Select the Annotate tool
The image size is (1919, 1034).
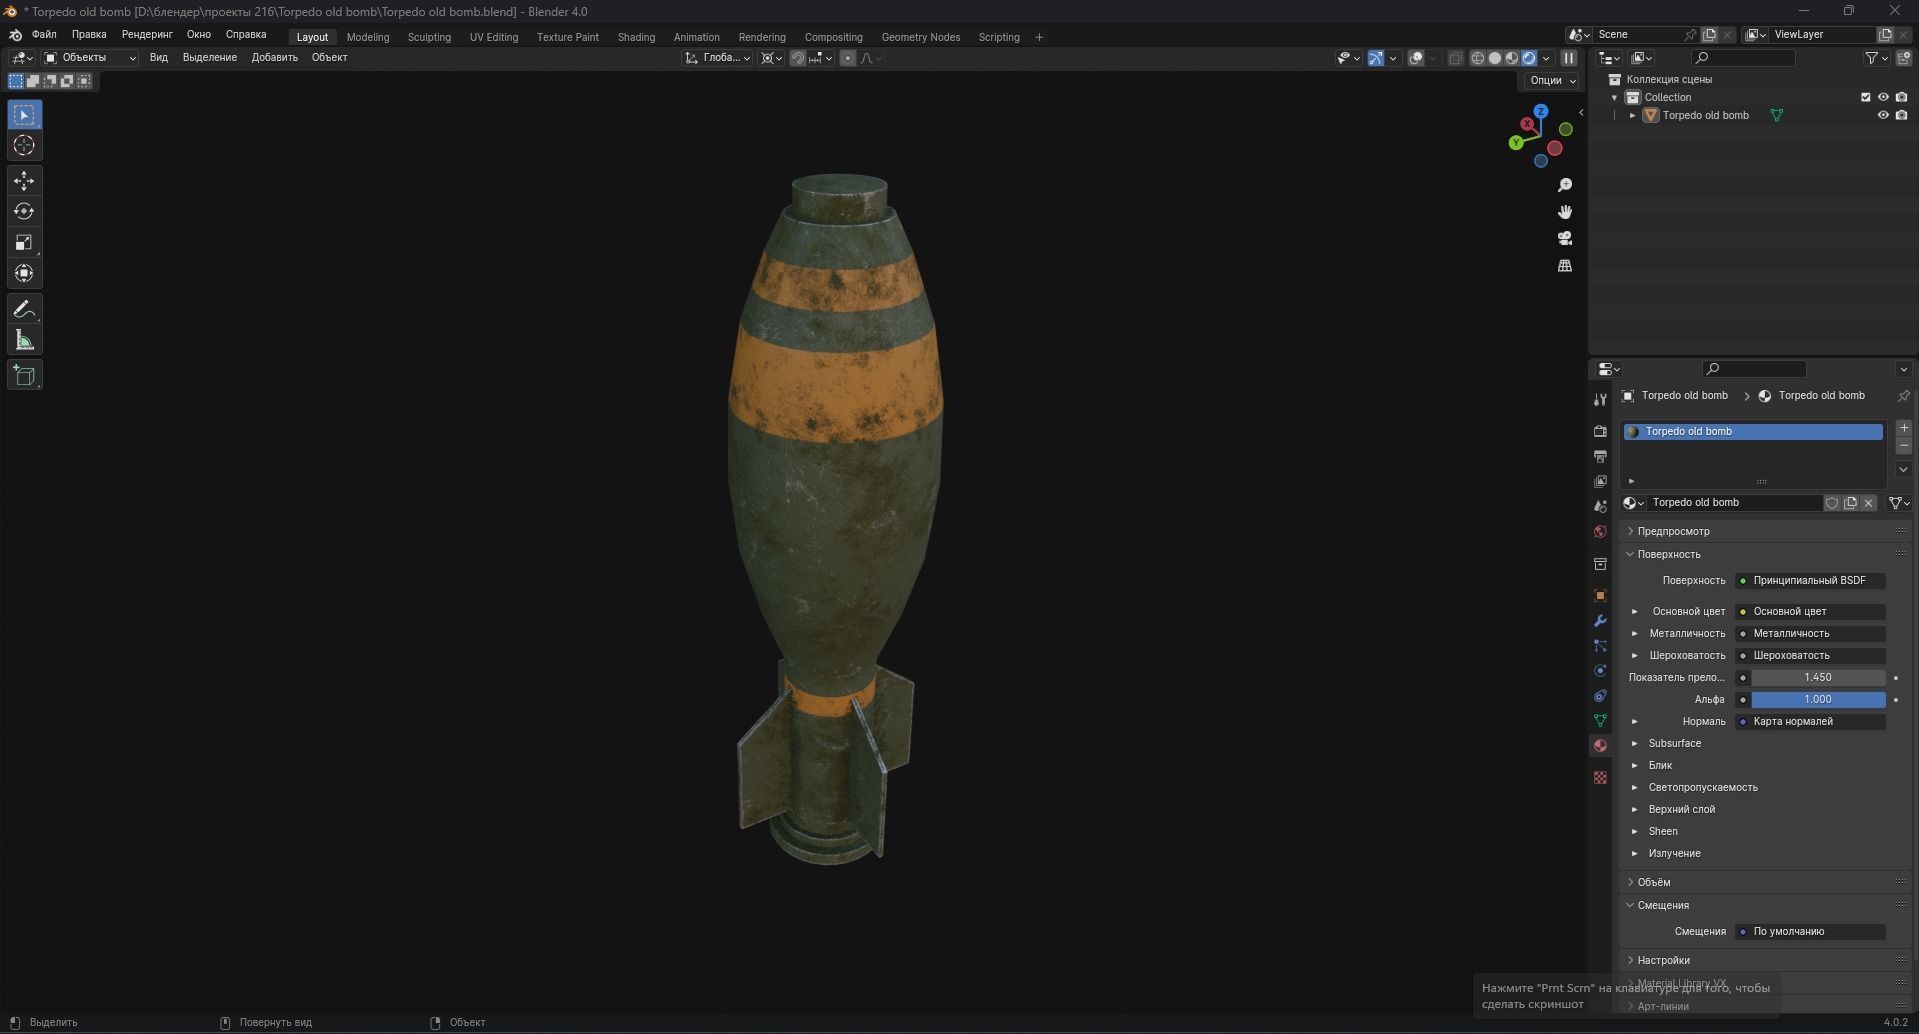[x=24, y=310]
